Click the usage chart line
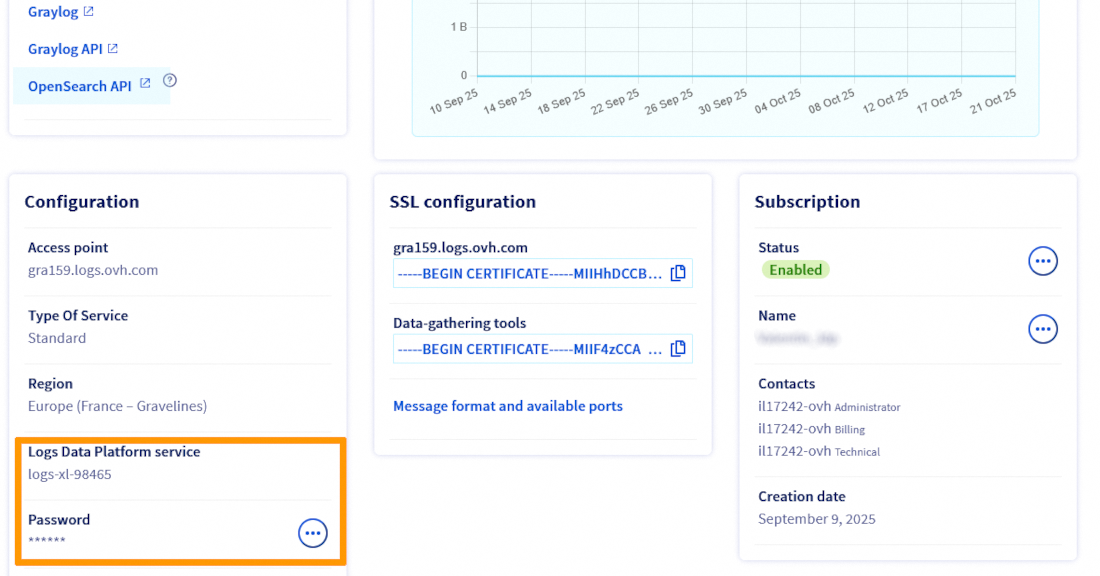Viewport: 1100px width, 576px height. (x=740, y=76)
